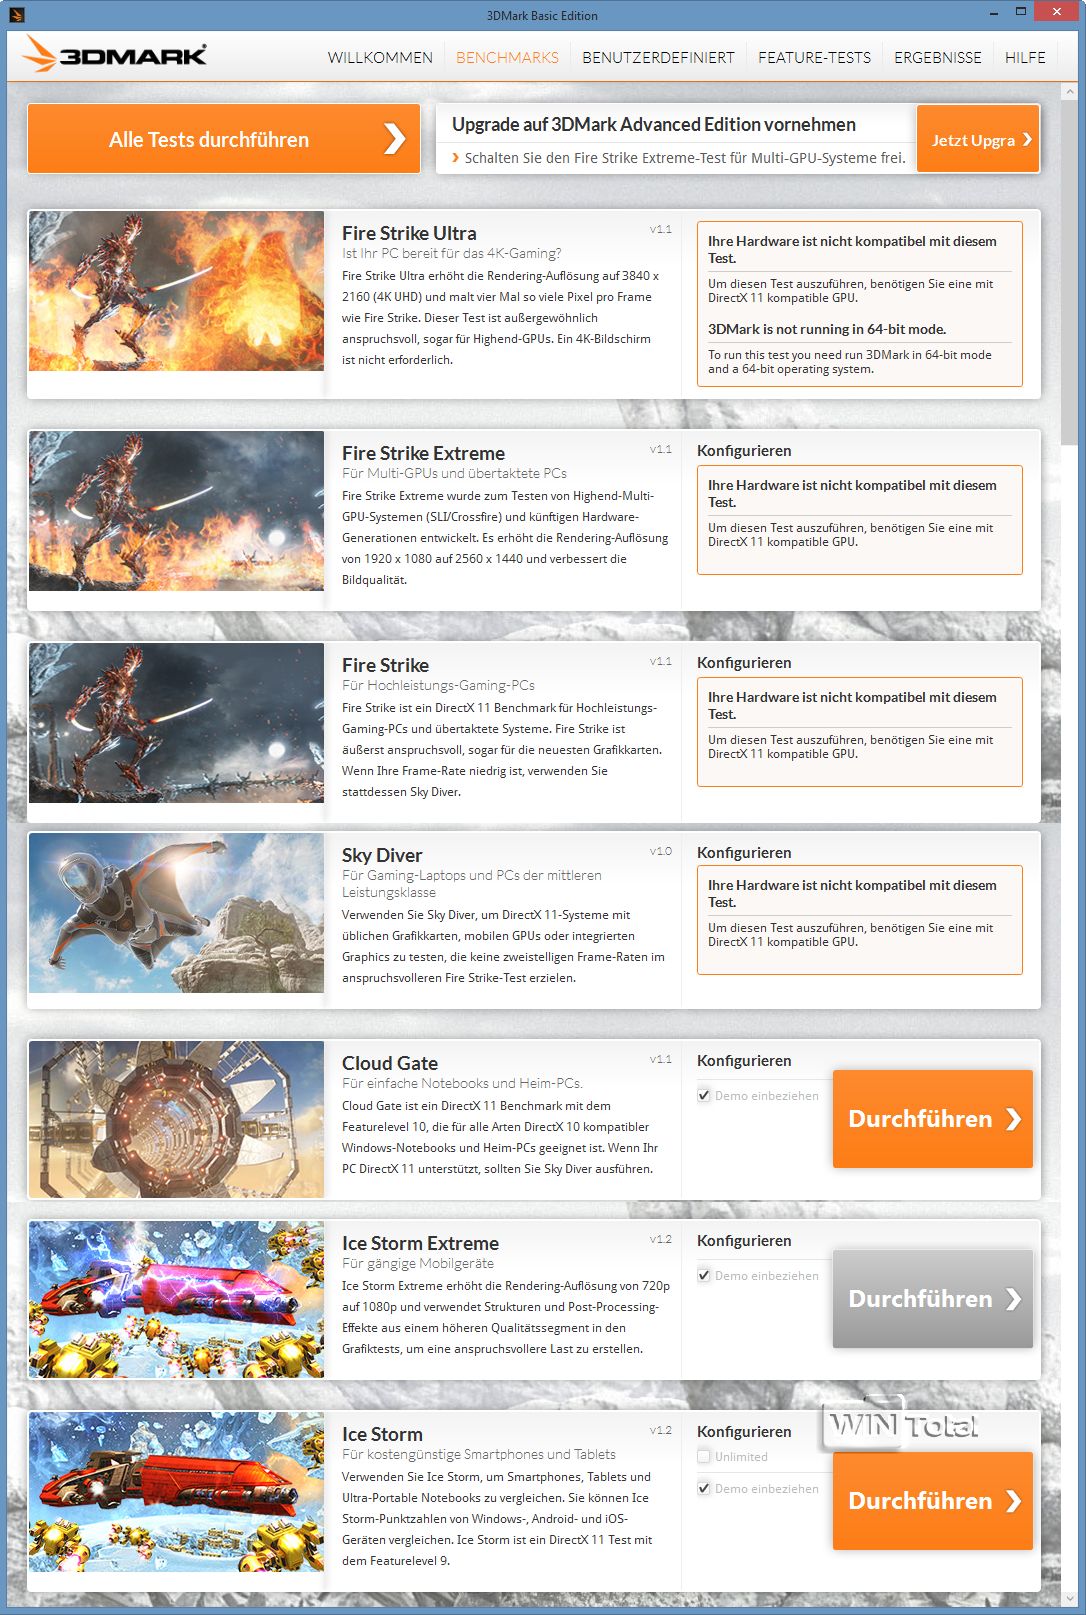Click Fire Strike Extreme incompatibility message
1086x1615 pixels.
click(x=859, y=519)
